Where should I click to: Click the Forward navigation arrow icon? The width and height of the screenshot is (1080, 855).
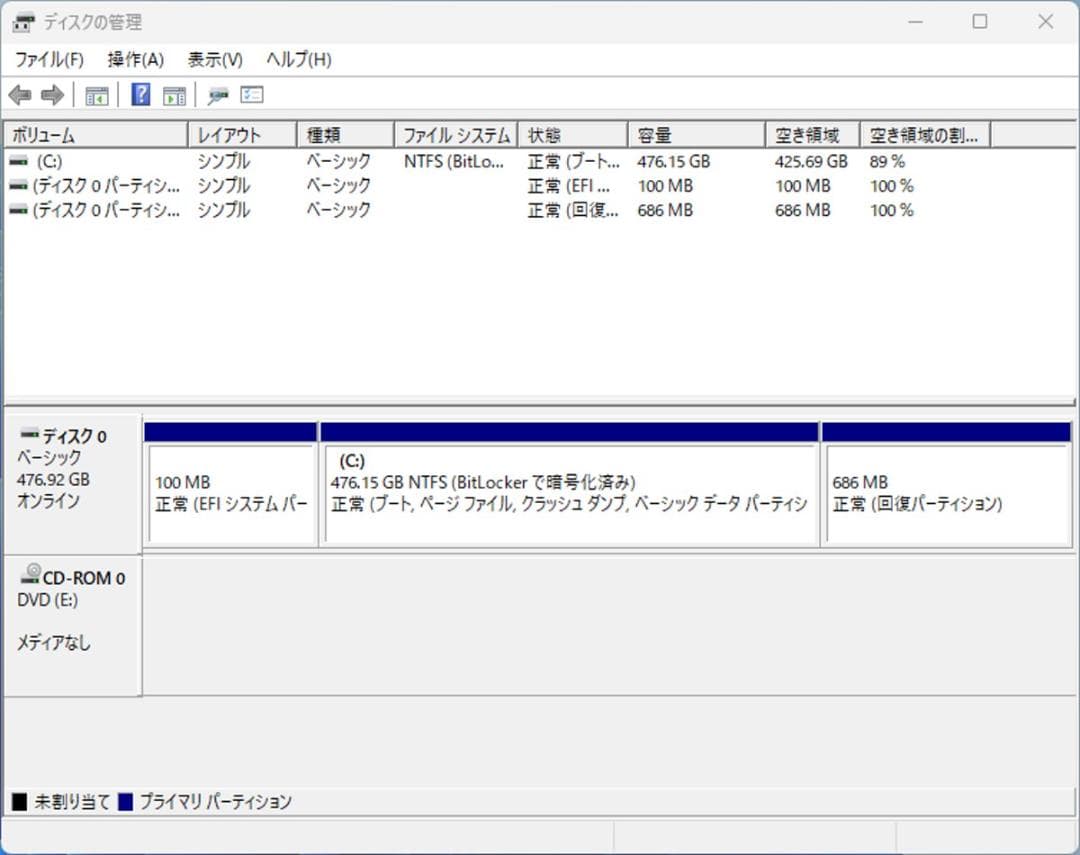coord(50,94)
